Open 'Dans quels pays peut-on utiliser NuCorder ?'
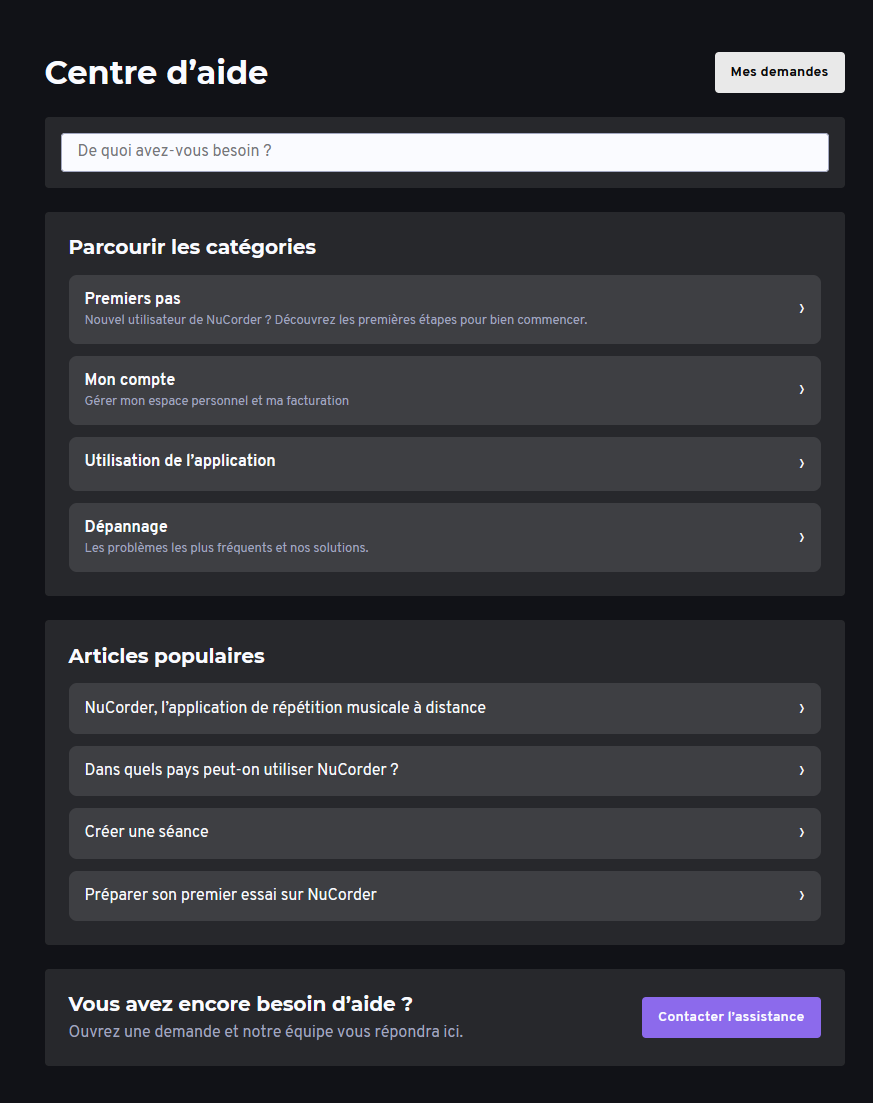 241,770
